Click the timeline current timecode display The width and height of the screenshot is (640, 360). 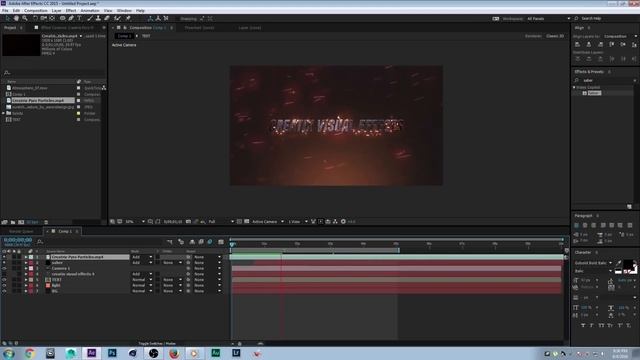click(18, 240)
